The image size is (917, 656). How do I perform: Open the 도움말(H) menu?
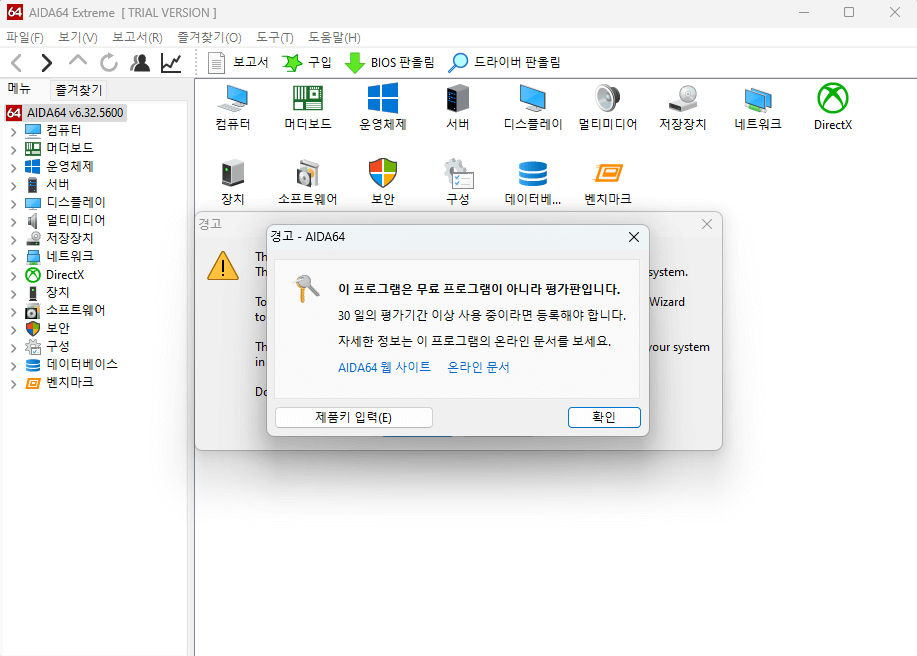(335, 37)
